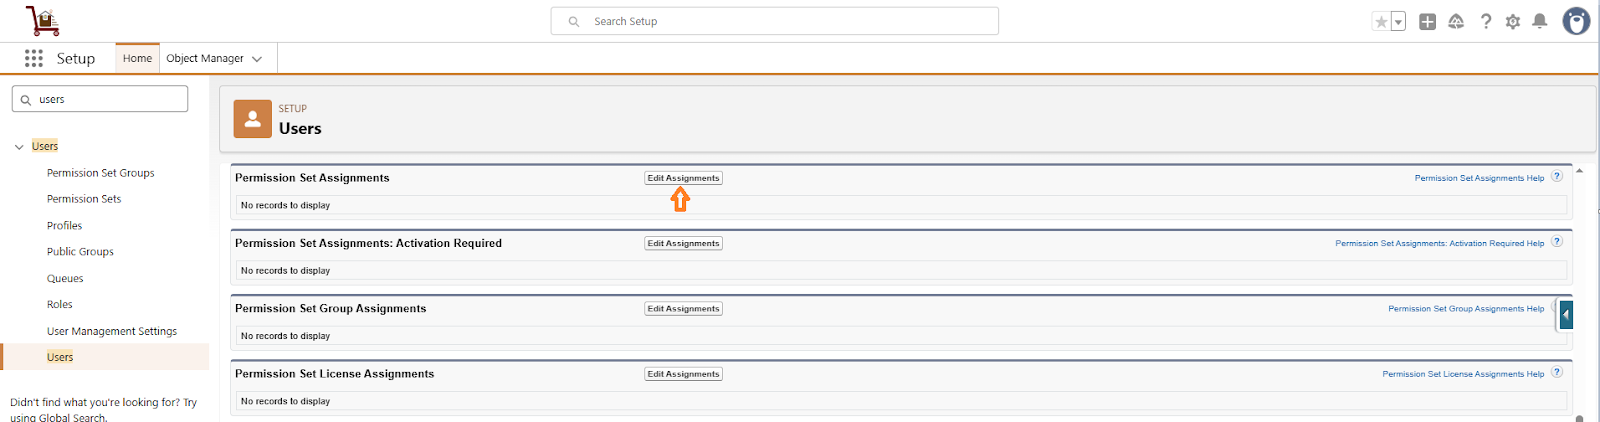Open the user profile avatar
This screenshot has height=422, width=1600.
tap(1576, 21)
